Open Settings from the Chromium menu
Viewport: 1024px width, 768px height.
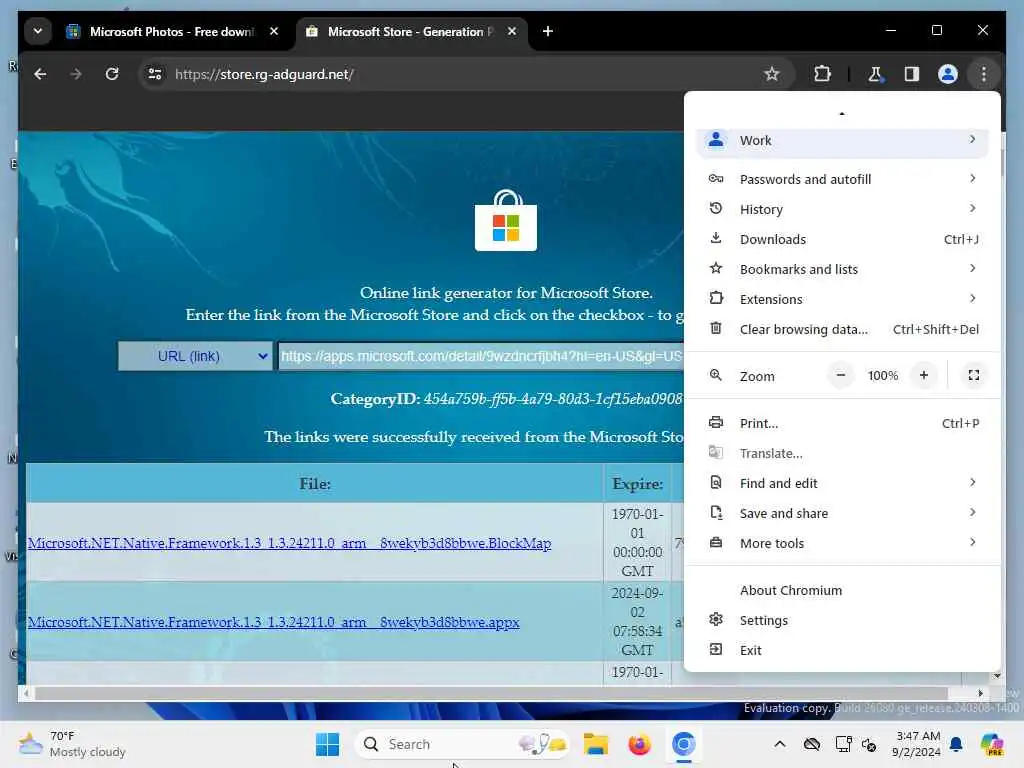tap(842, 620)
